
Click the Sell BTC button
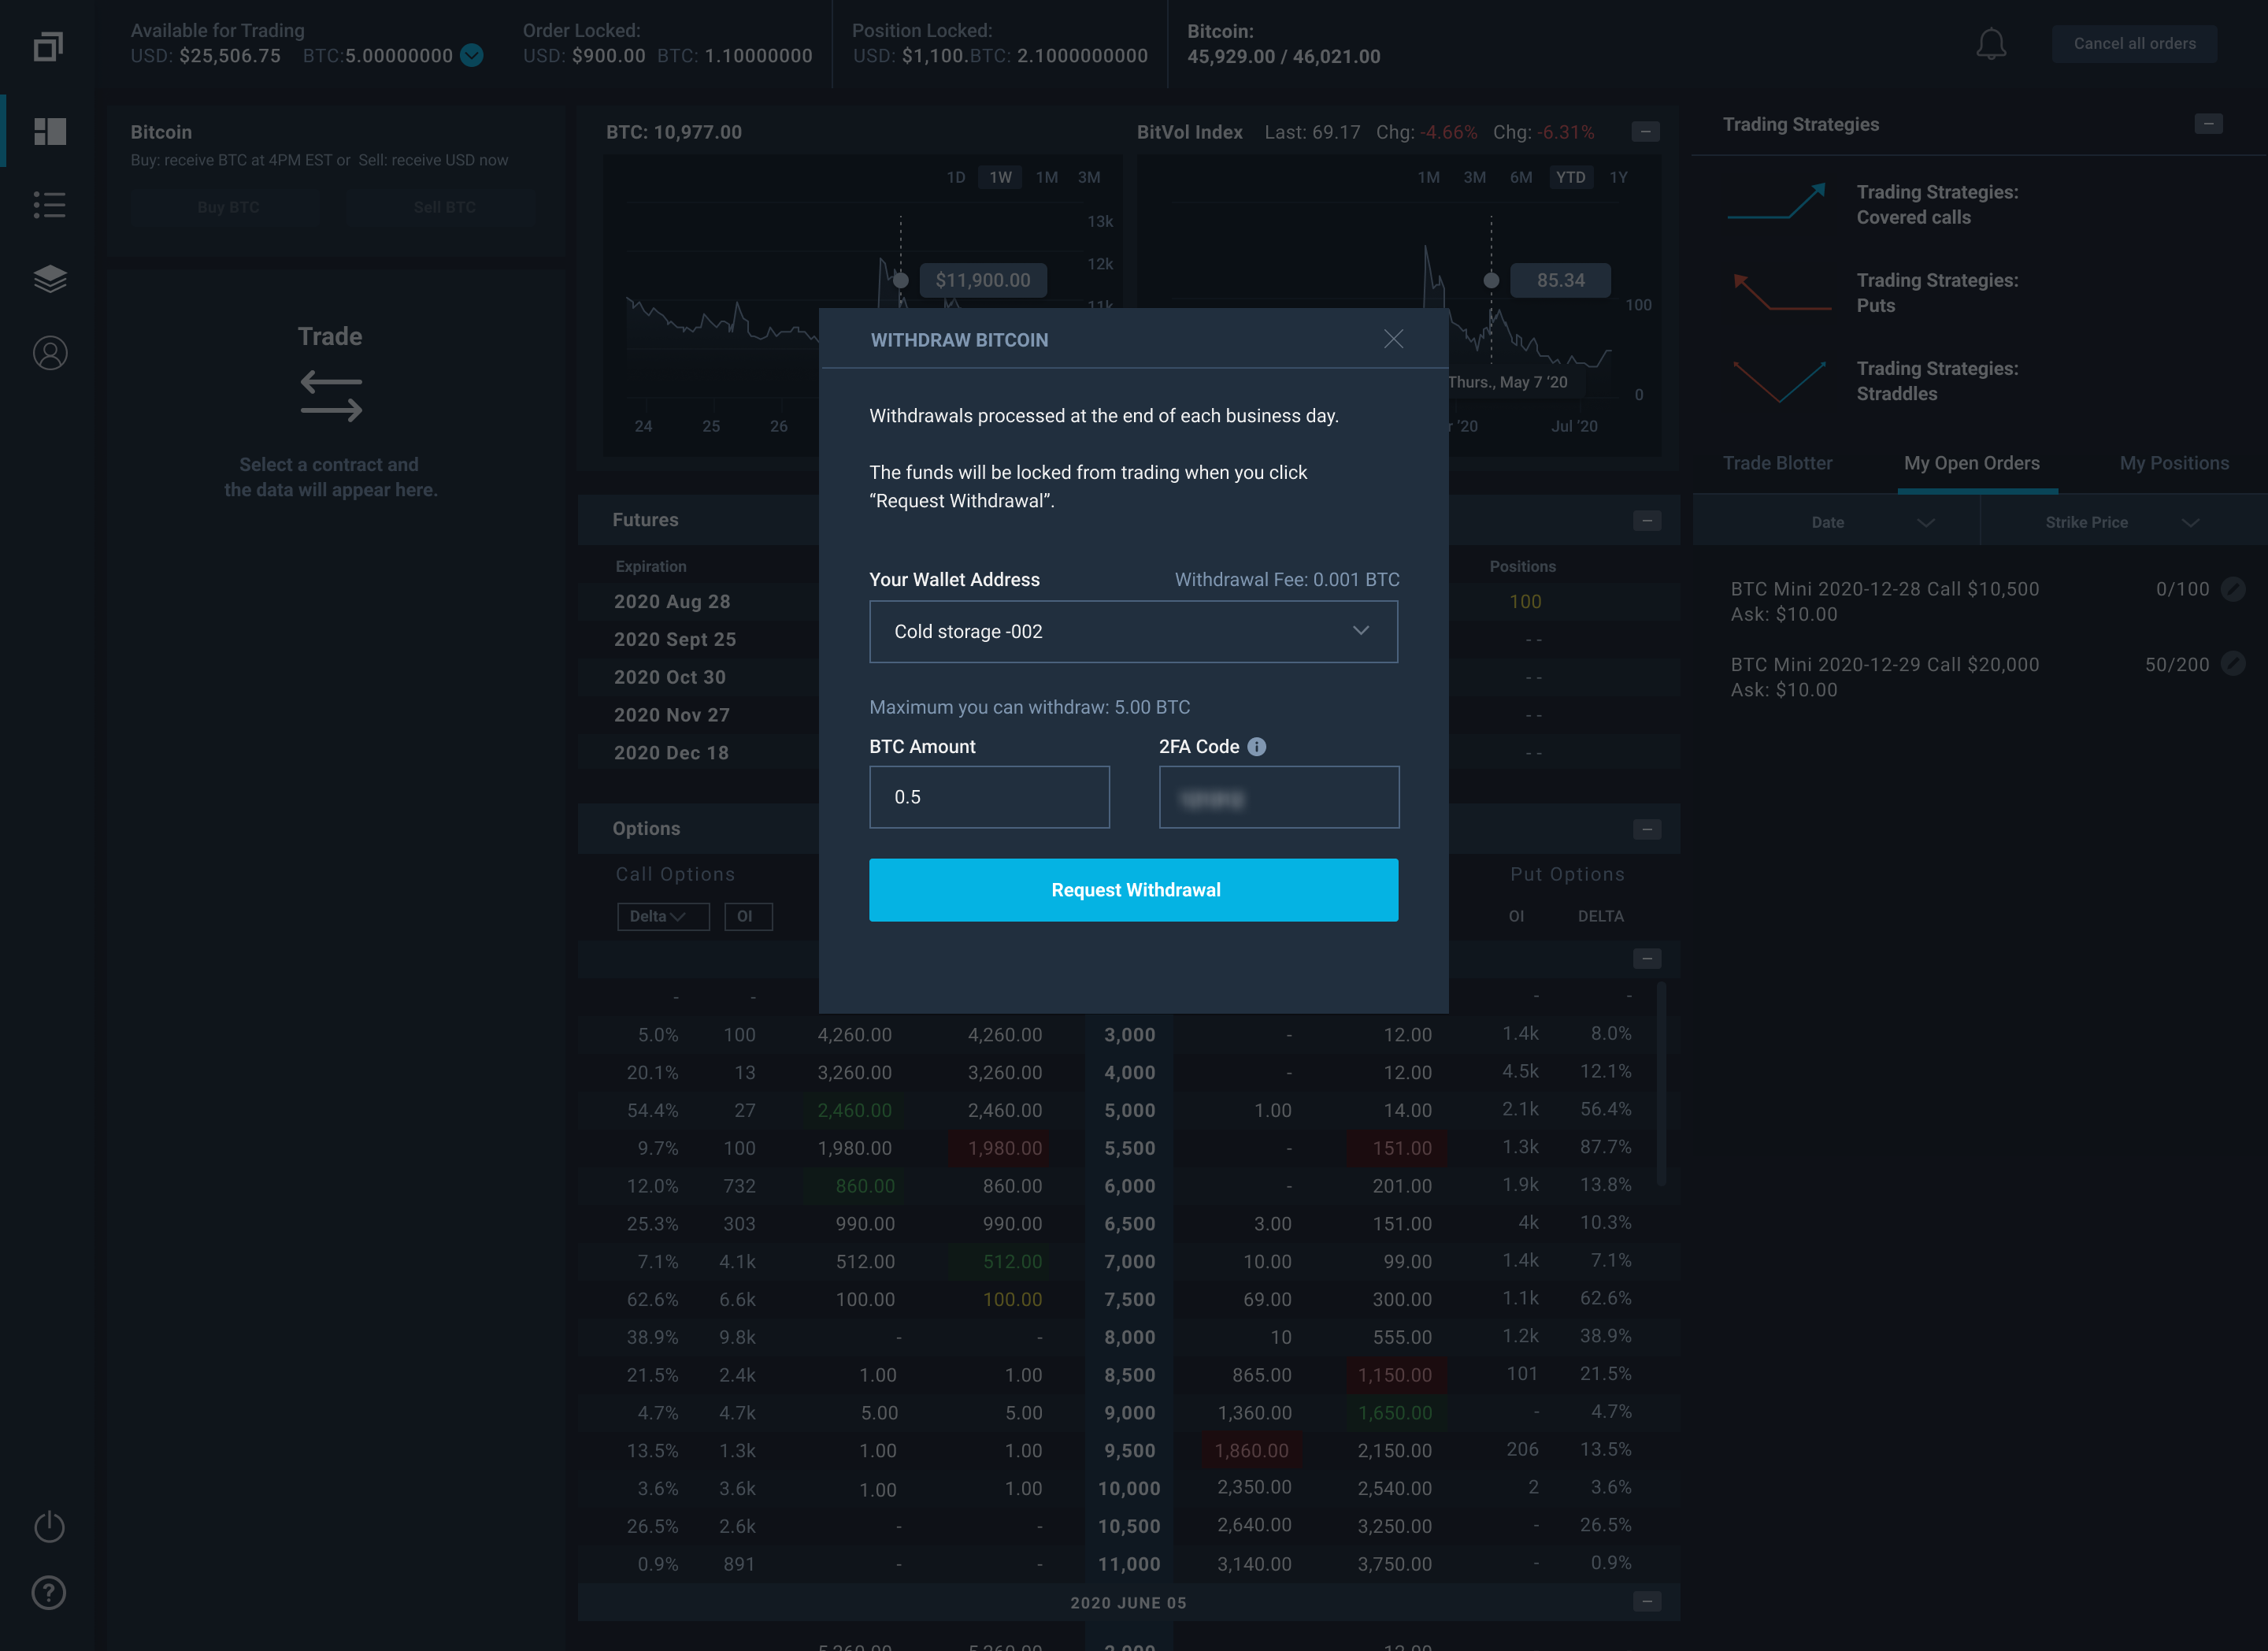444,207
